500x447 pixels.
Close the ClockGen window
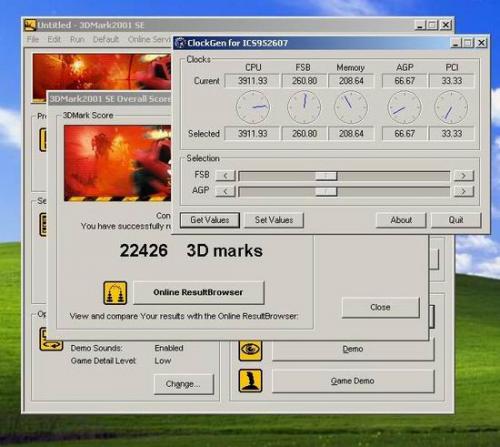pos(481,43)
